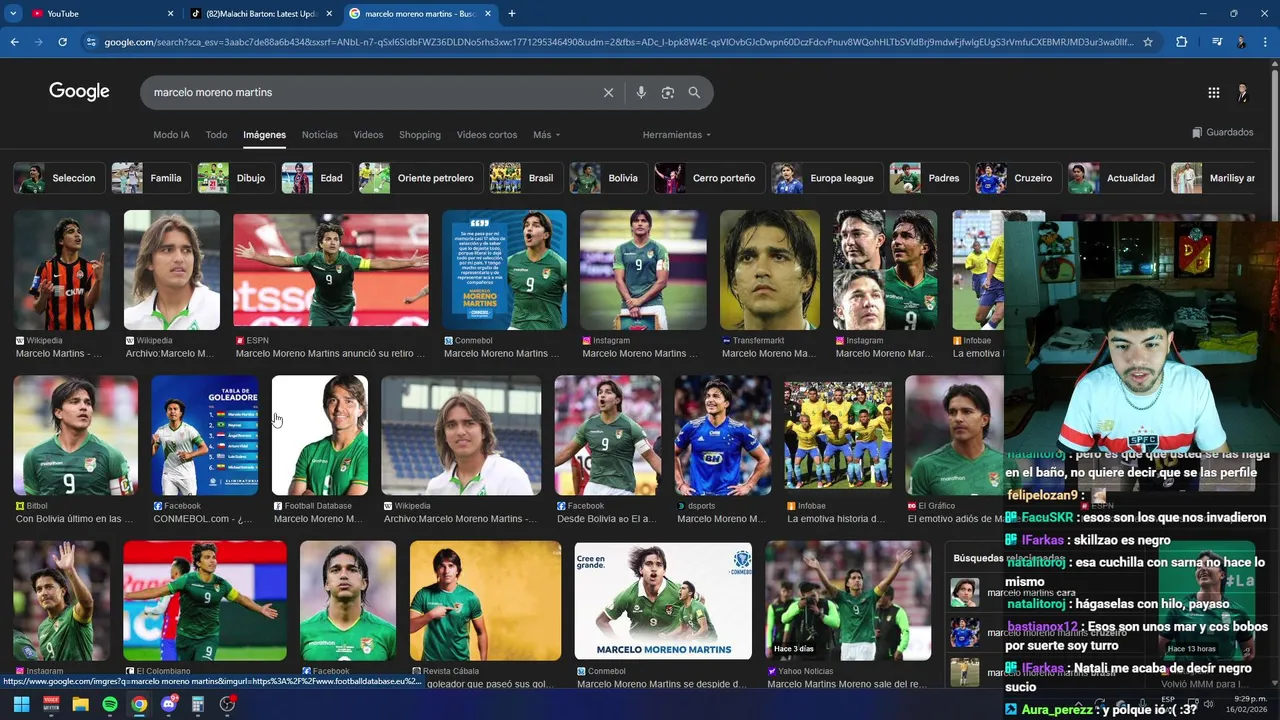Filter images by the Cruzeiro chip
This screenshot has width=1280, height=720.
(x=1016, y=178)
